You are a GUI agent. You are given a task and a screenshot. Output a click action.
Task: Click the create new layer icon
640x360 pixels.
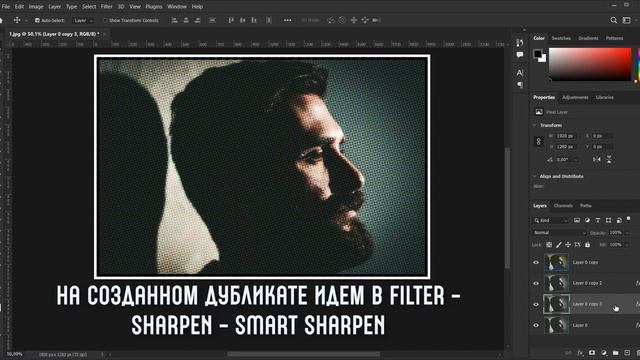click(x=627, y=353)
